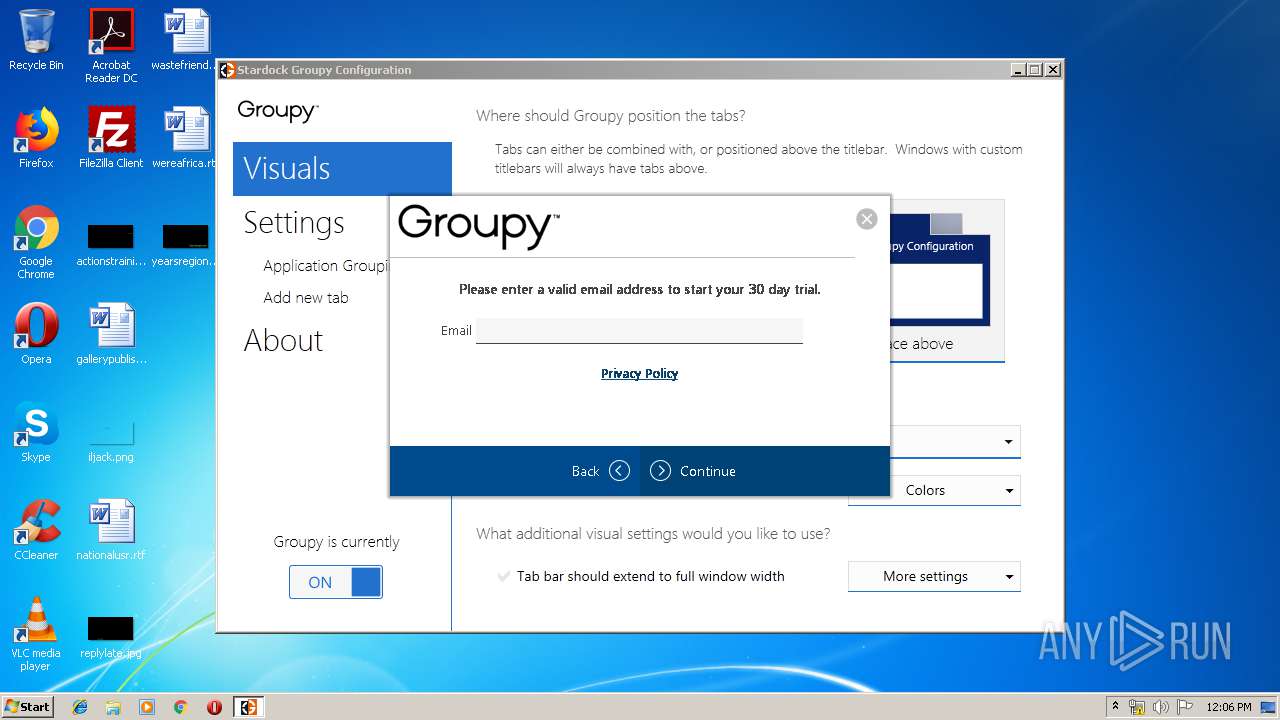This screenshot has width=1280, height=720.
Task: Open Internet Explorer in the taskbar
Action: click(80, 707)
